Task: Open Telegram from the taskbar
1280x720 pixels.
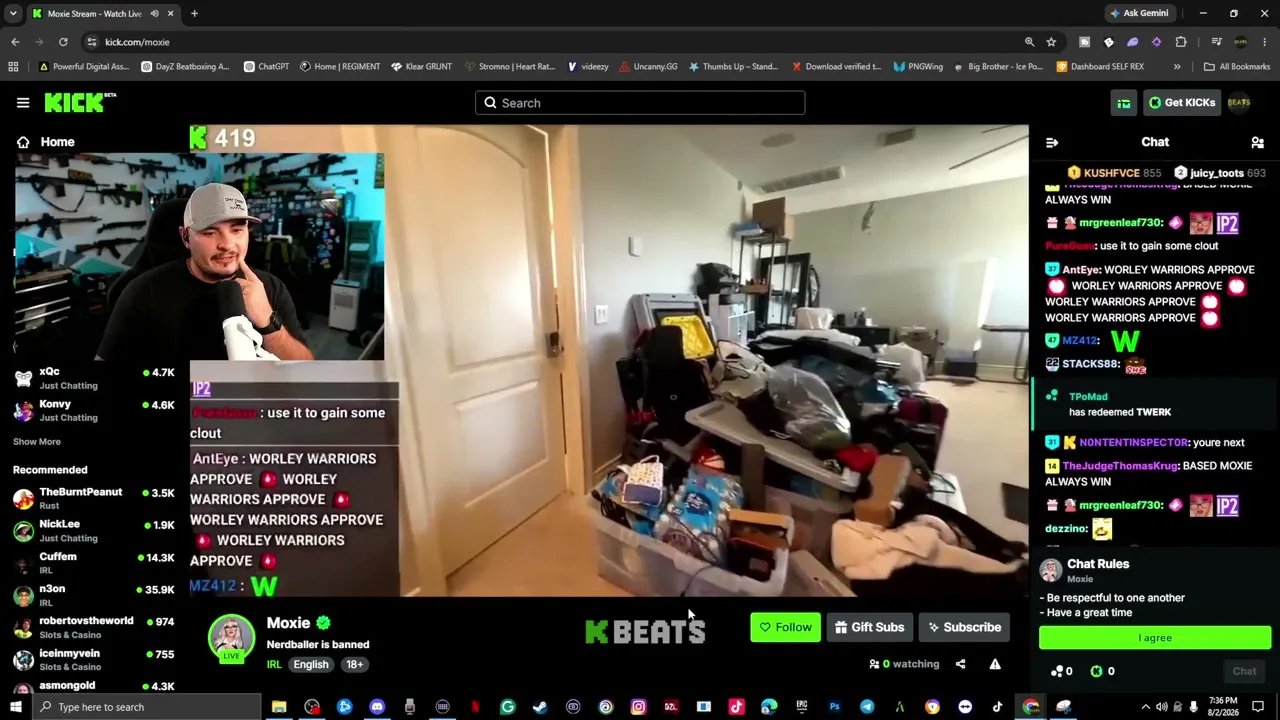Action: pos(867,707)
